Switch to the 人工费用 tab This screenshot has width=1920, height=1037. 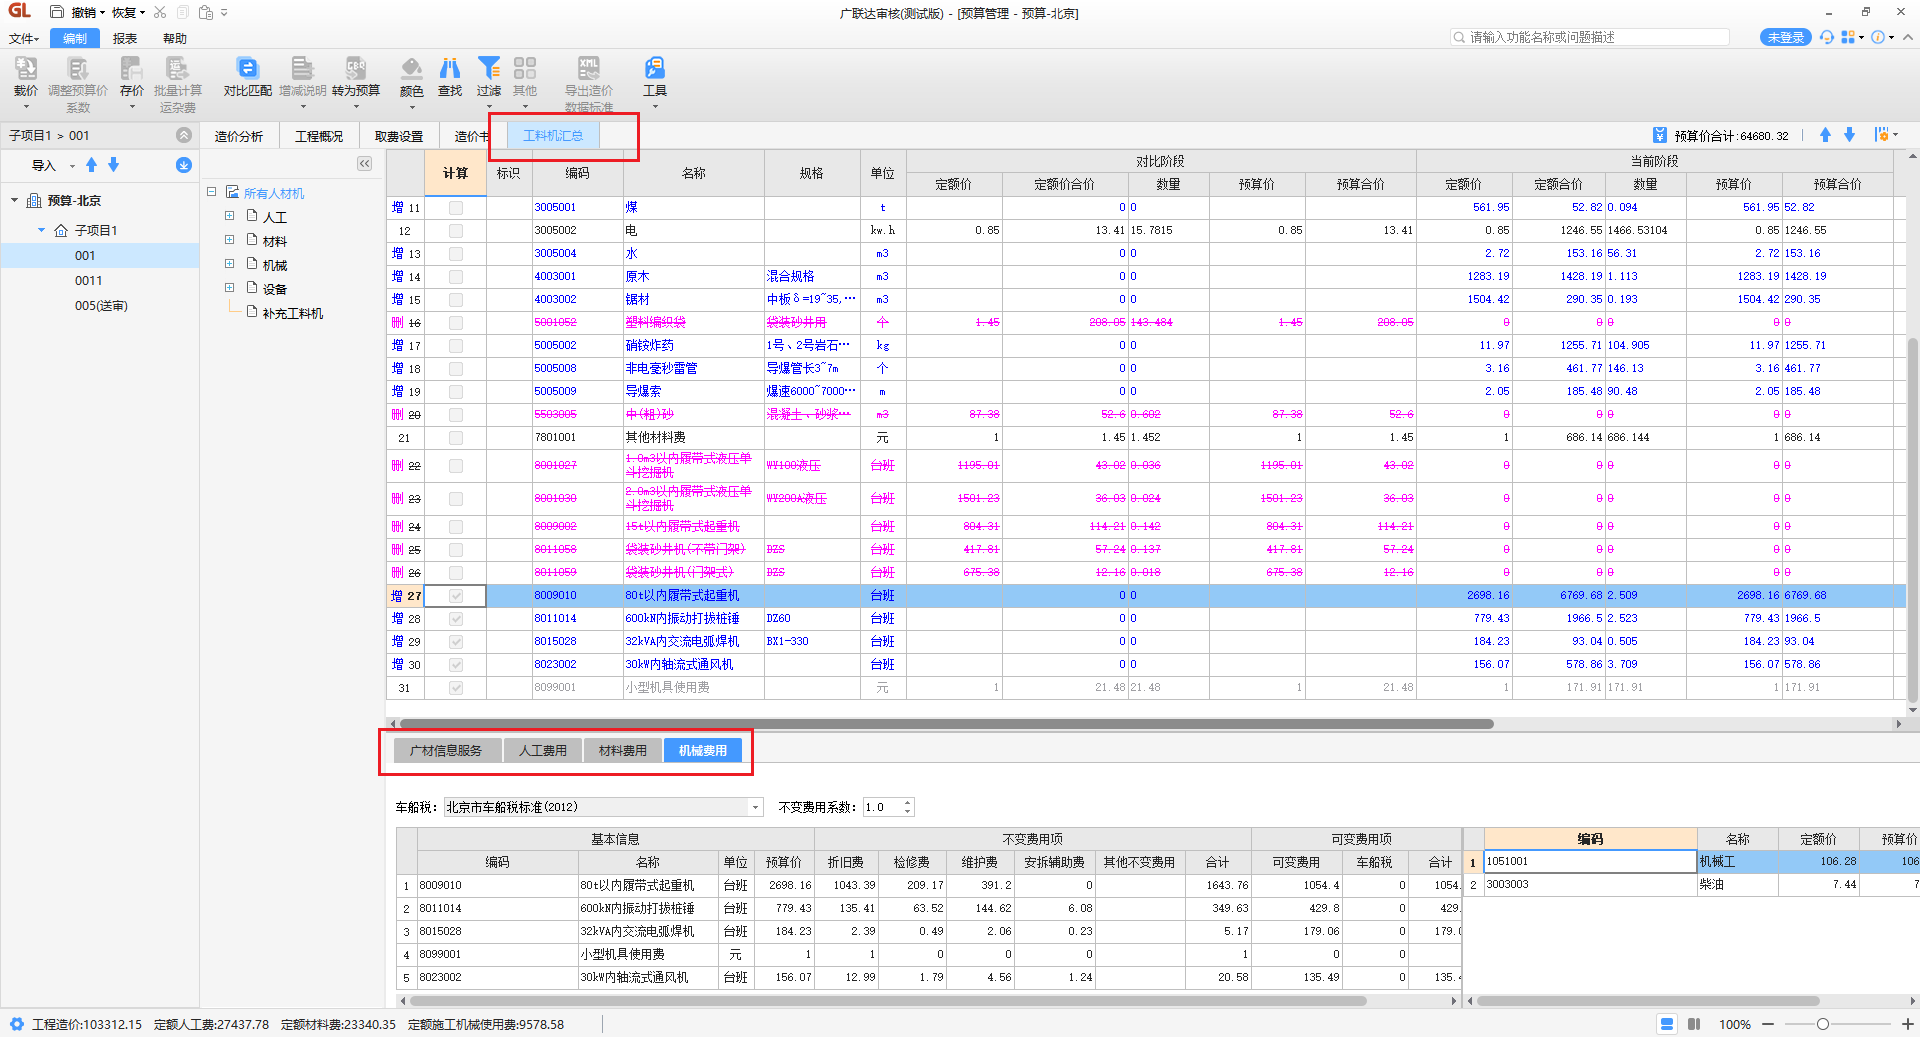[543, 751]
